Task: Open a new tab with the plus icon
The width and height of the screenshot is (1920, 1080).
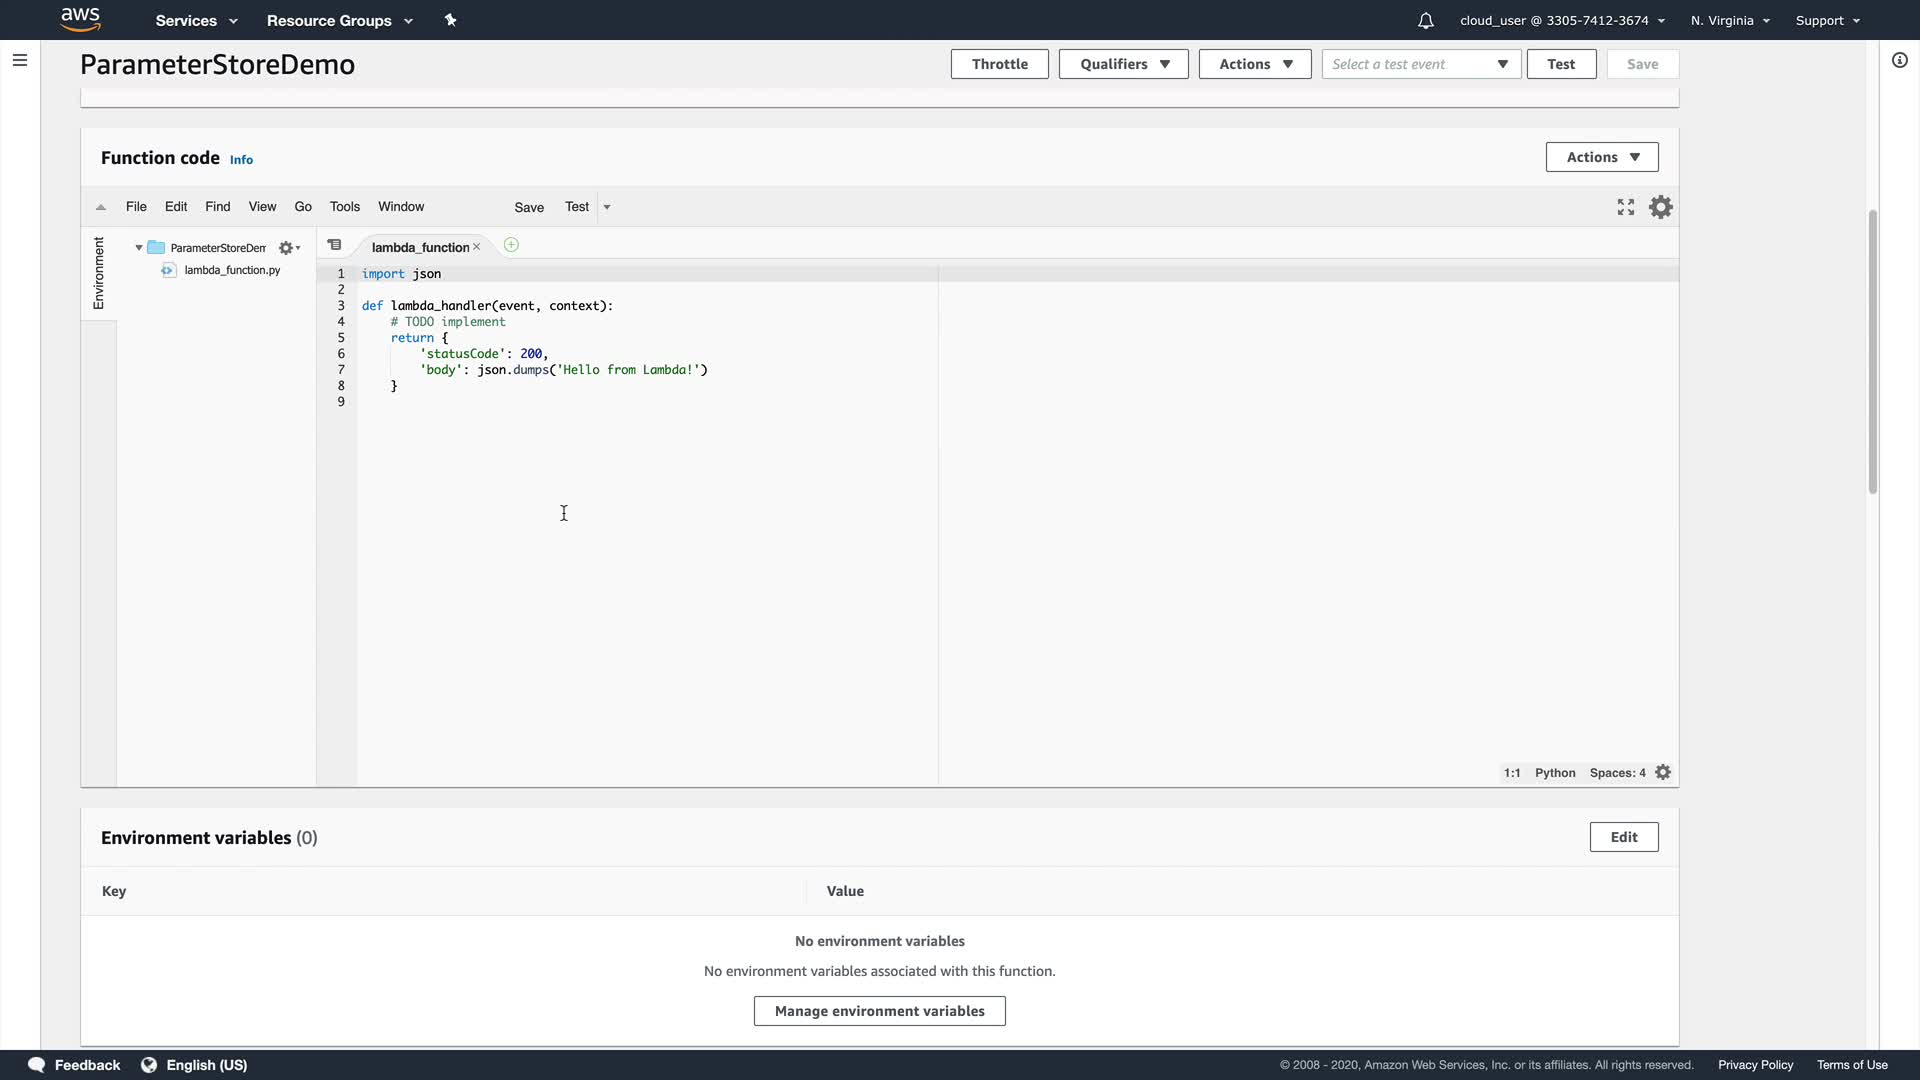Action: coord(511,245)
